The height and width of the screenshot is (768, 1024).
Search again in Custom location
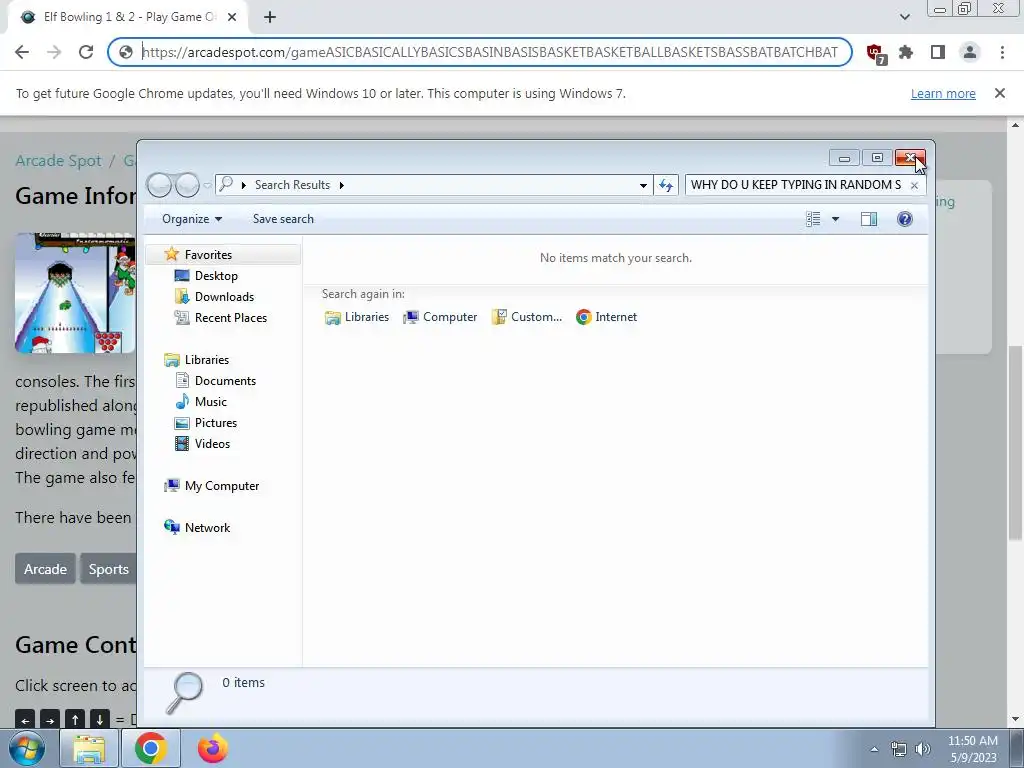[x=527, y=317]
